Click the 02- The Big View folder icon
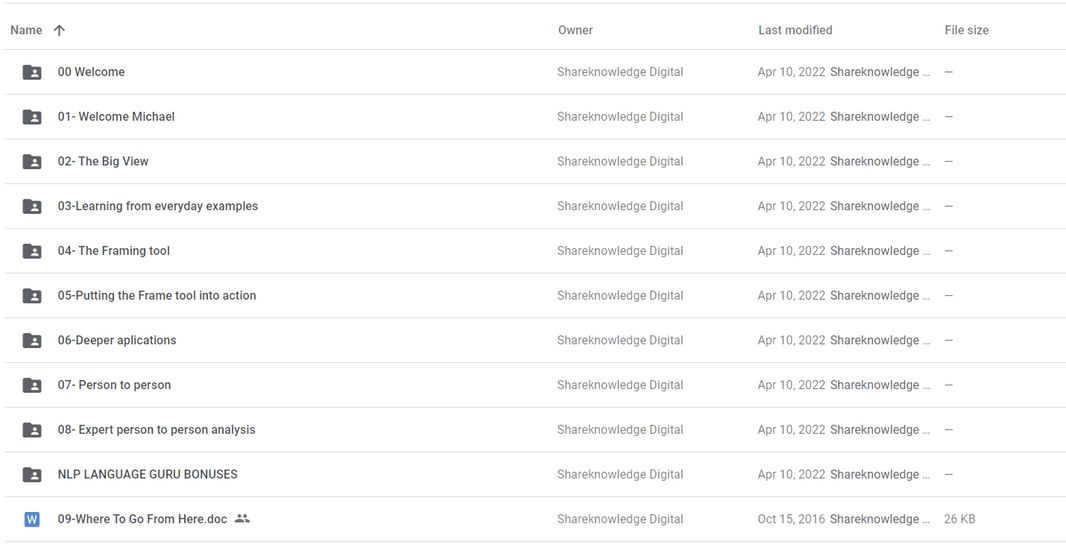 click(x=32, y=162)
